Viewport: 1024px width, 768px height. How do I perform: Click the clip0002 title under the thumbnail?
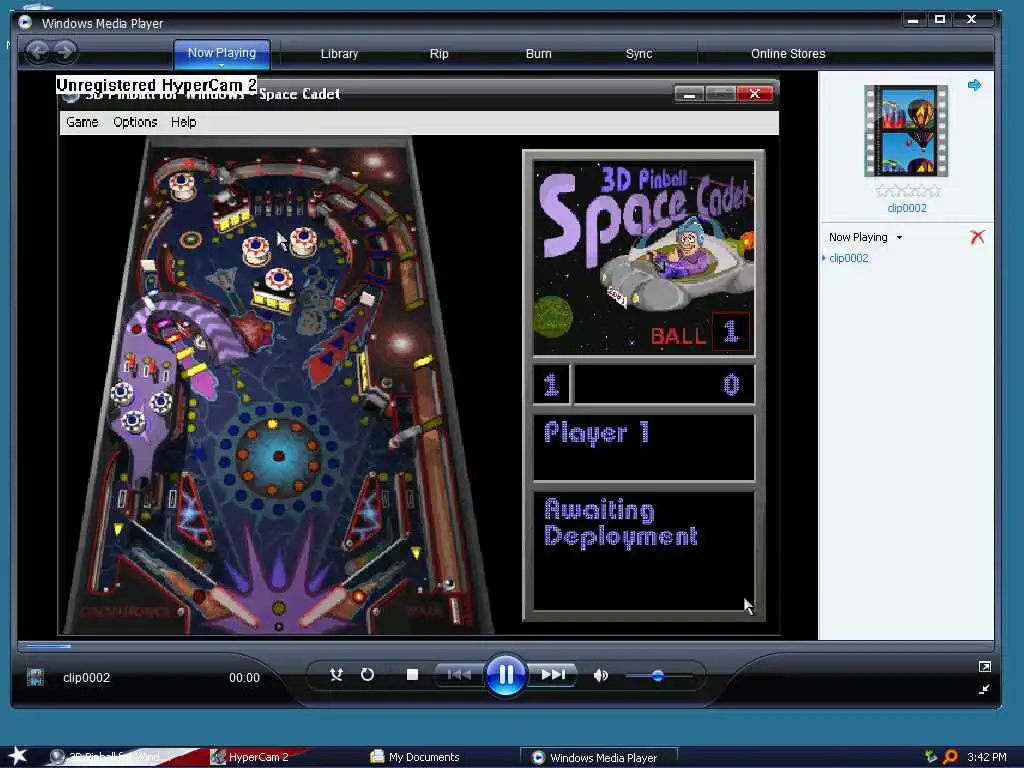pos(906,208)
